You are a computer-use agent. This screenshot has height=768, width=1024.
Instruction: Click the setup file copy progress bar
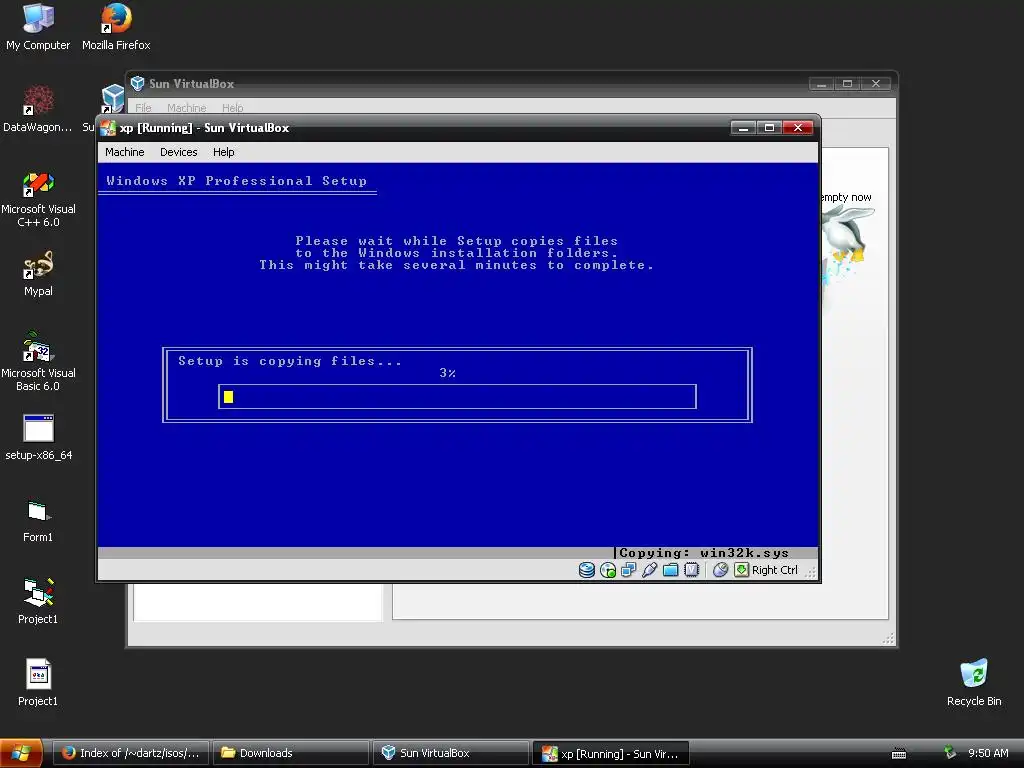457,396
